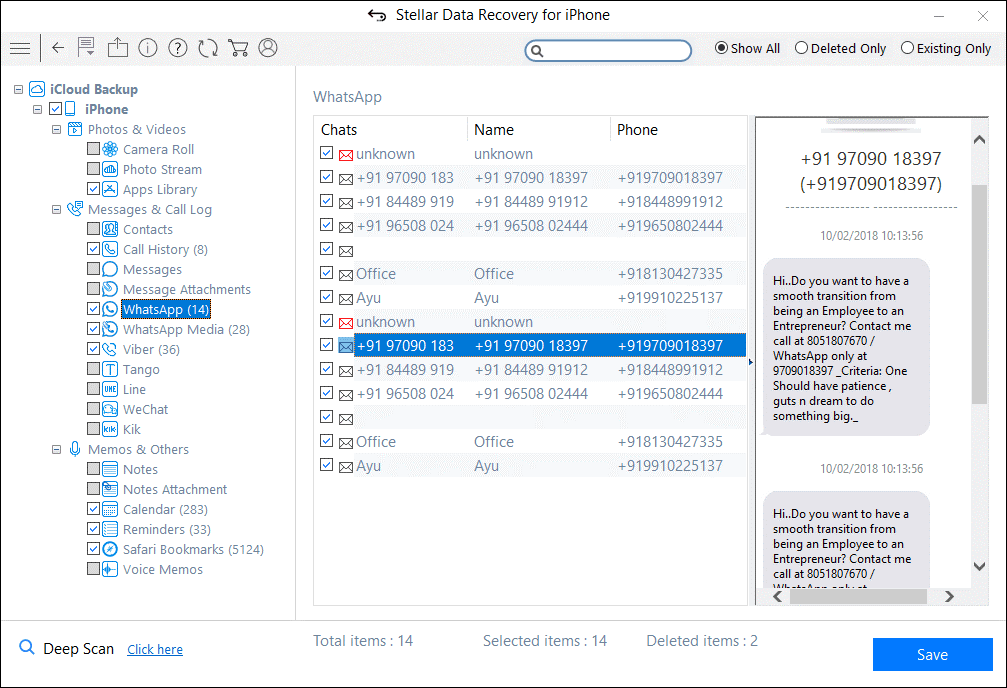The image size is (1007, 688).
Task: Uncheck the Call History checkbox
Action: 93,249
